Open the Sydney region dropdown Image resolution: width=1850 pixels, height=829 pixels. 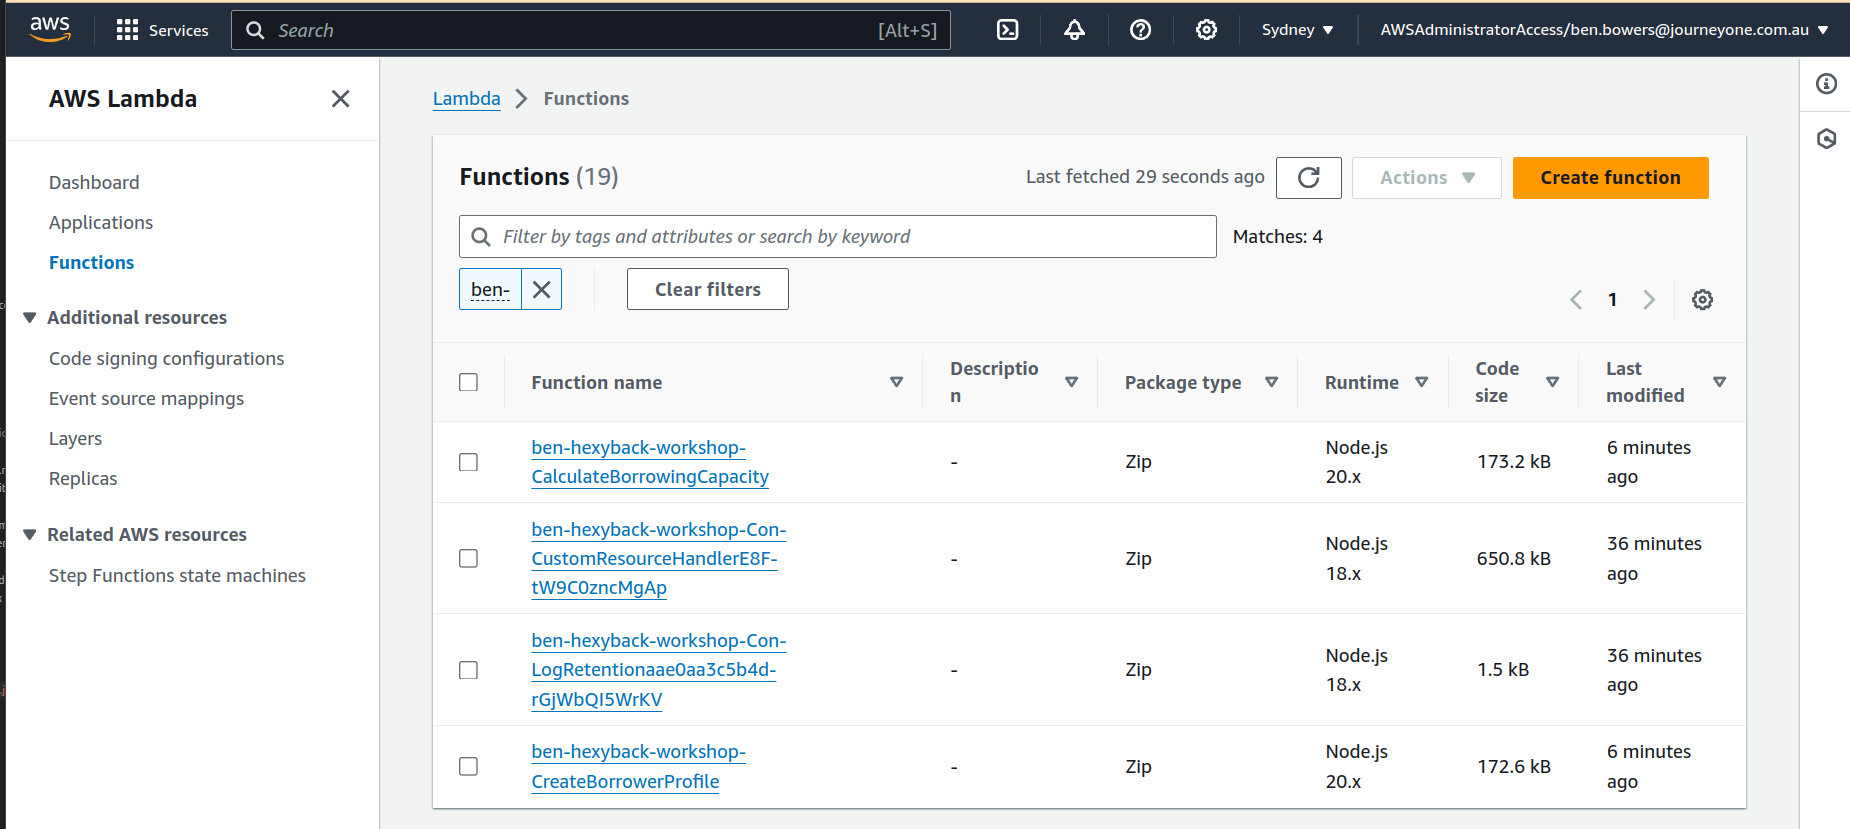pos(1297,30)
